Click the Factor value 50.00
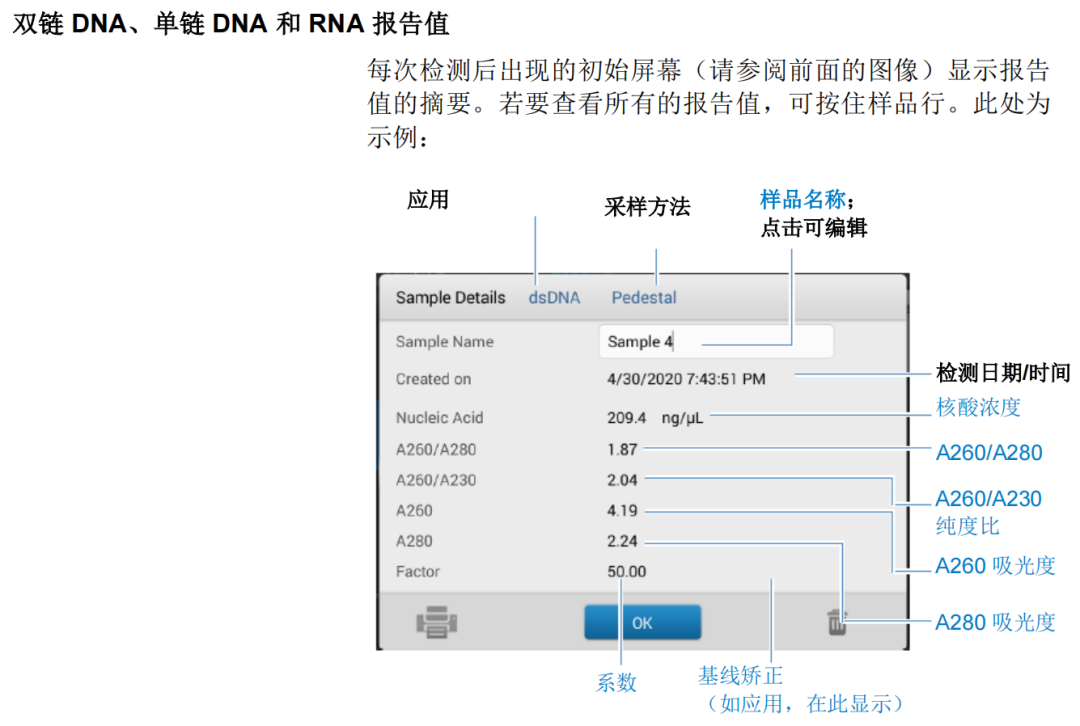Image resolution: width=1080 pixels, height=726 pixels. pyautogui.click(x=626, y=572)
